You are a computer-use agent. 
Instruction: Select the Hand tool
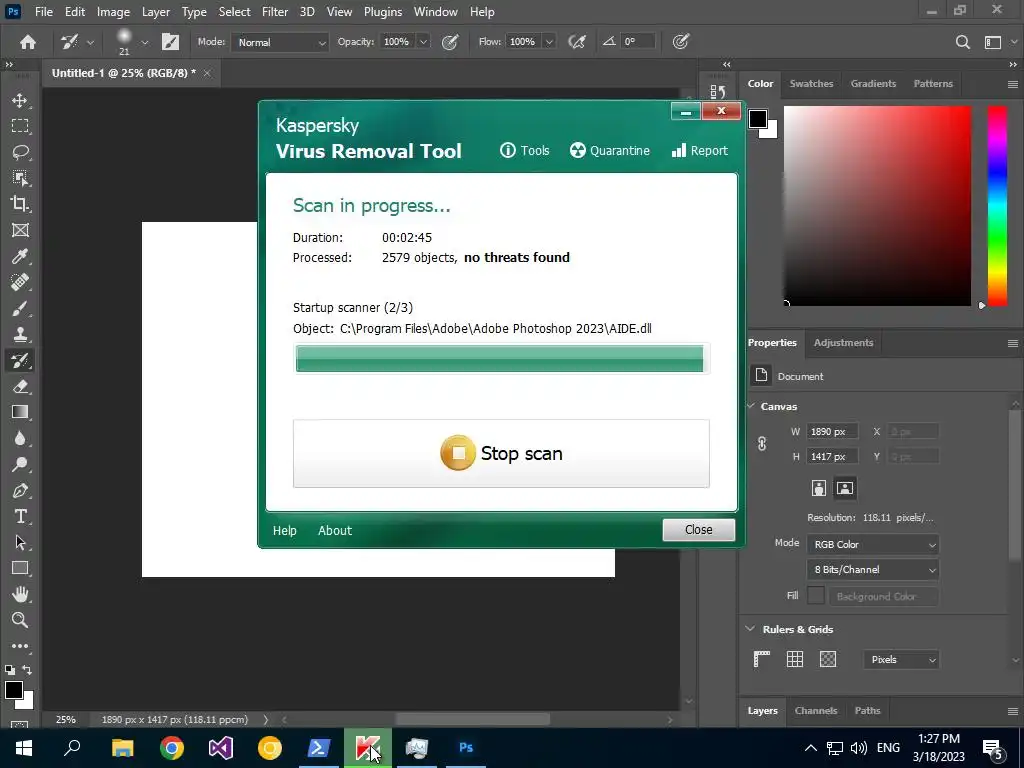coord(20,594)
